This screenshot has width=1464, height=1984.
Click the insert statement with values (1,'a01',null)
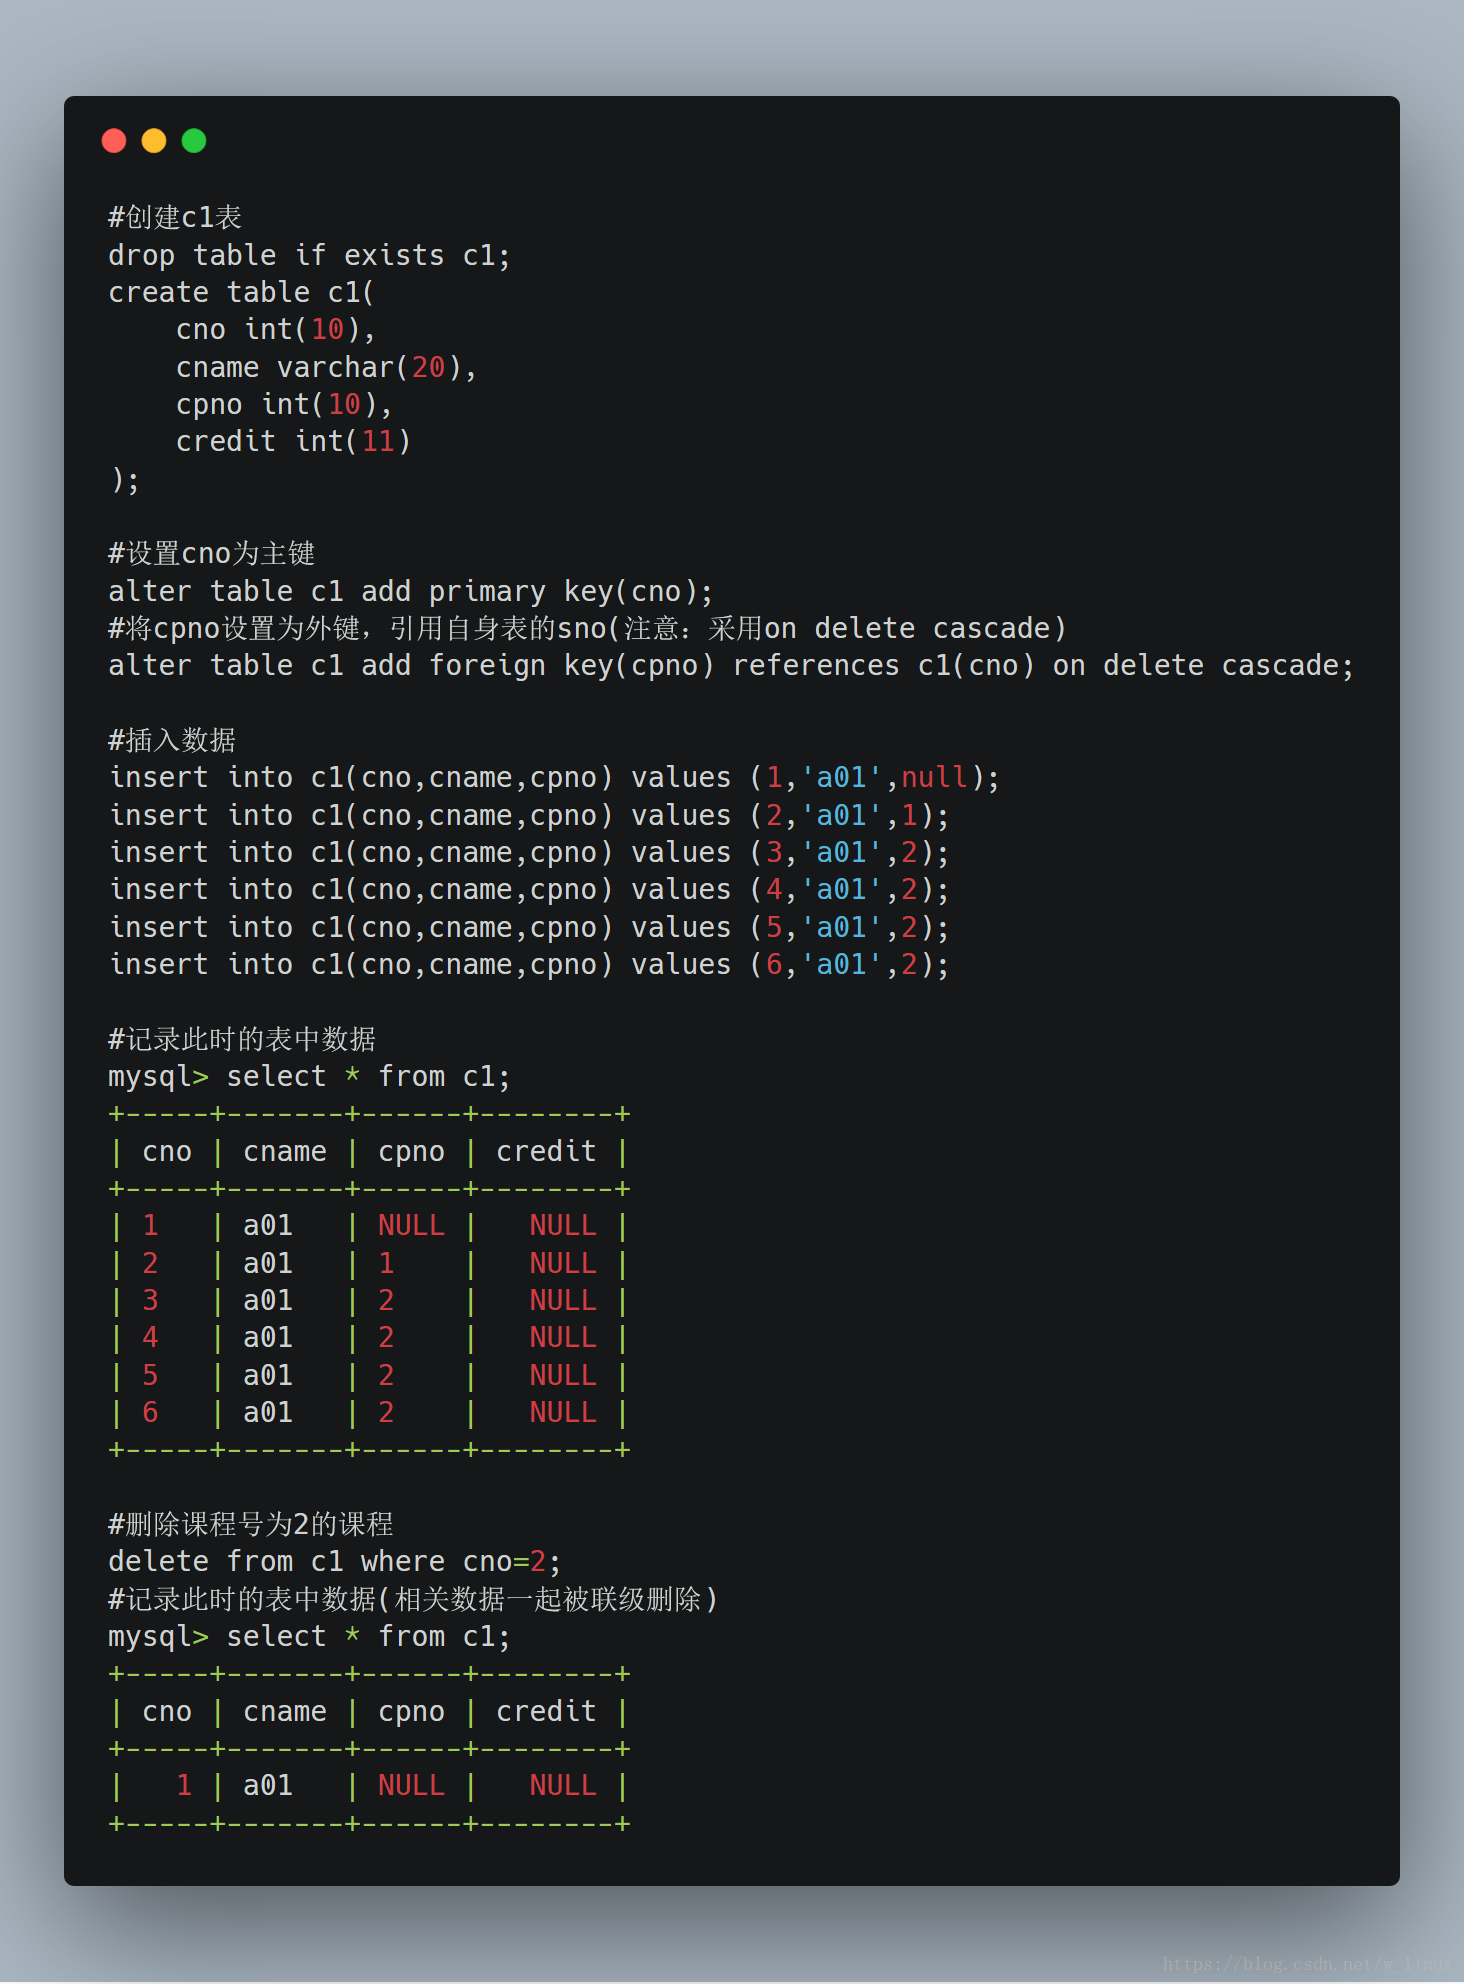tap(553, 777)
